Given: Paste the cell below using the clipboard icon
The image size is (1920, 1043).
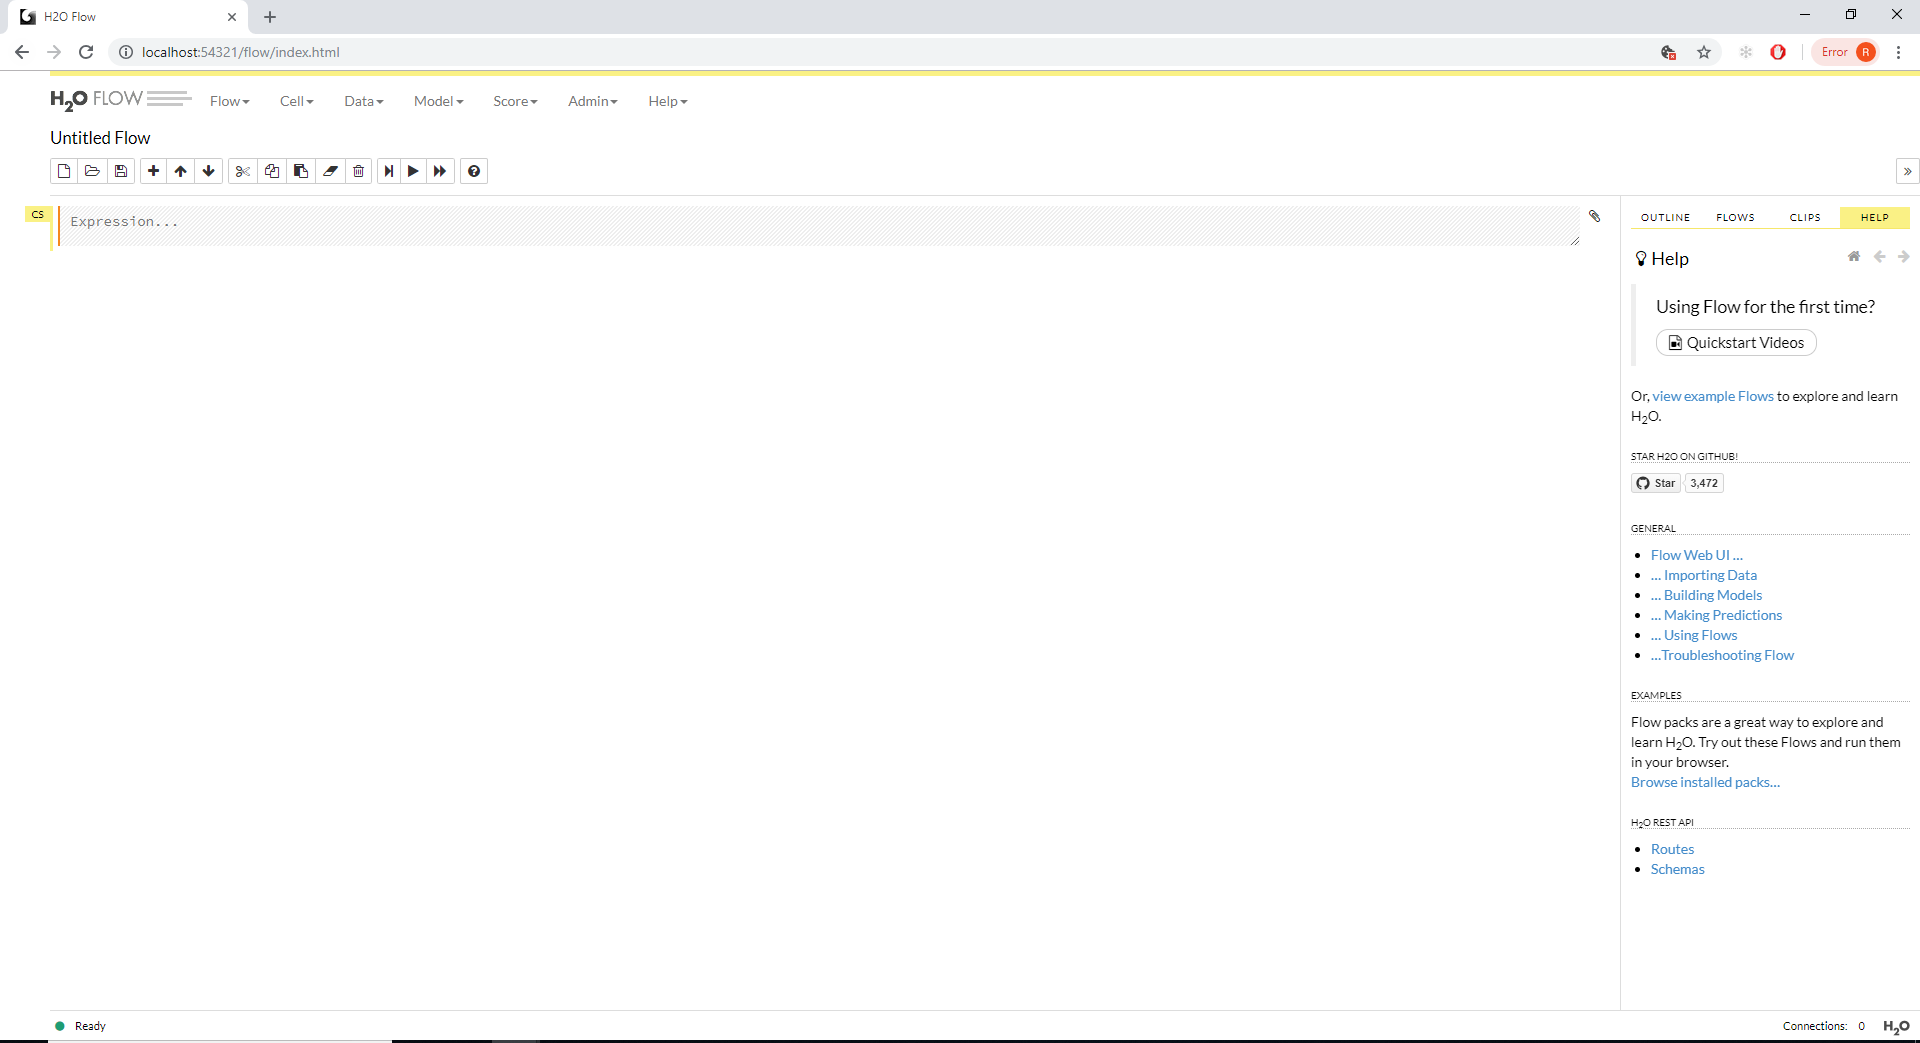Looking at the screenshot, I should click(x=300, y=171).
